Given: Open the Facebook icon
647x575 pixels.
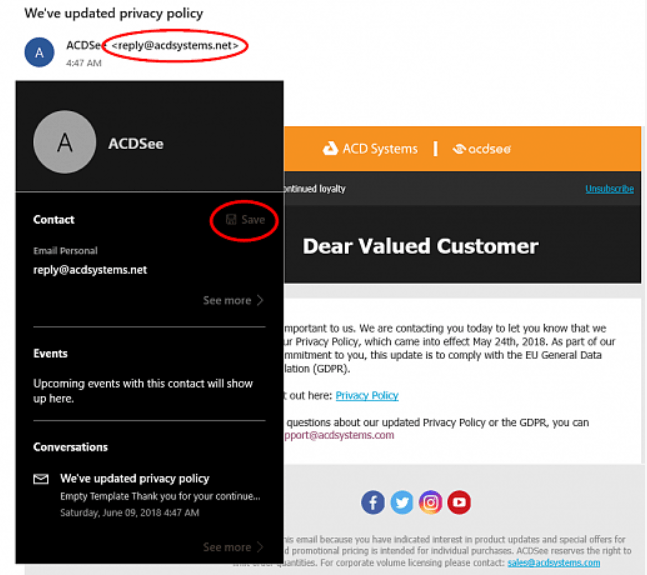Looking at the screenshot, I should pos(373,502).
